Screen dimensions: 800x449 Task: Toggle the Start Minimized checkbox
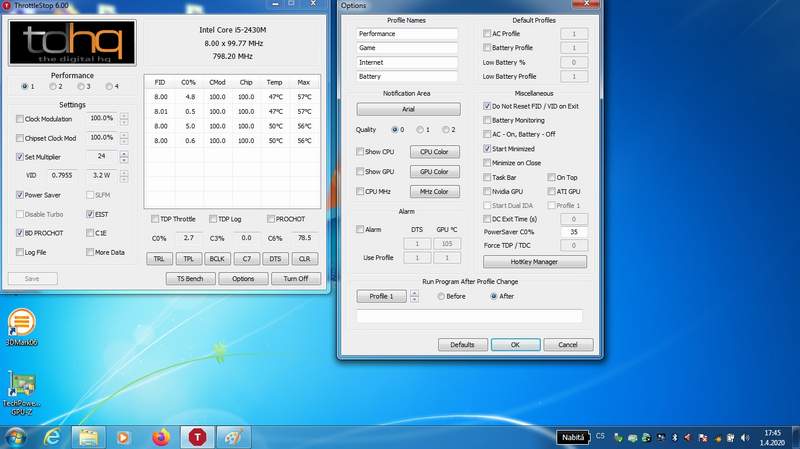(487, 148)
